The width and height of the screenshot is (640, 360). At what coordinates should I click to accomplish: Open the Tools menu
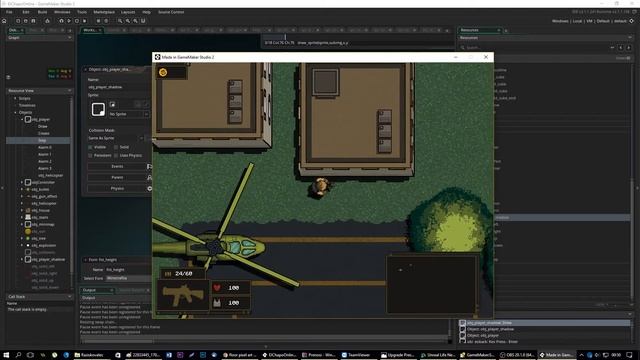point(82,12)
